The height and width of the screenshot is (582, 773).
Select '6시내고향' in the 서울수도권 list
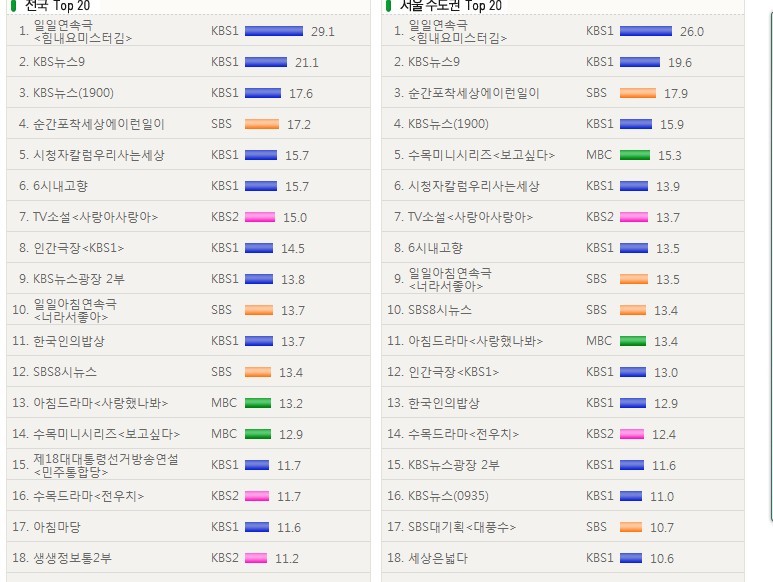click(435, 248)
